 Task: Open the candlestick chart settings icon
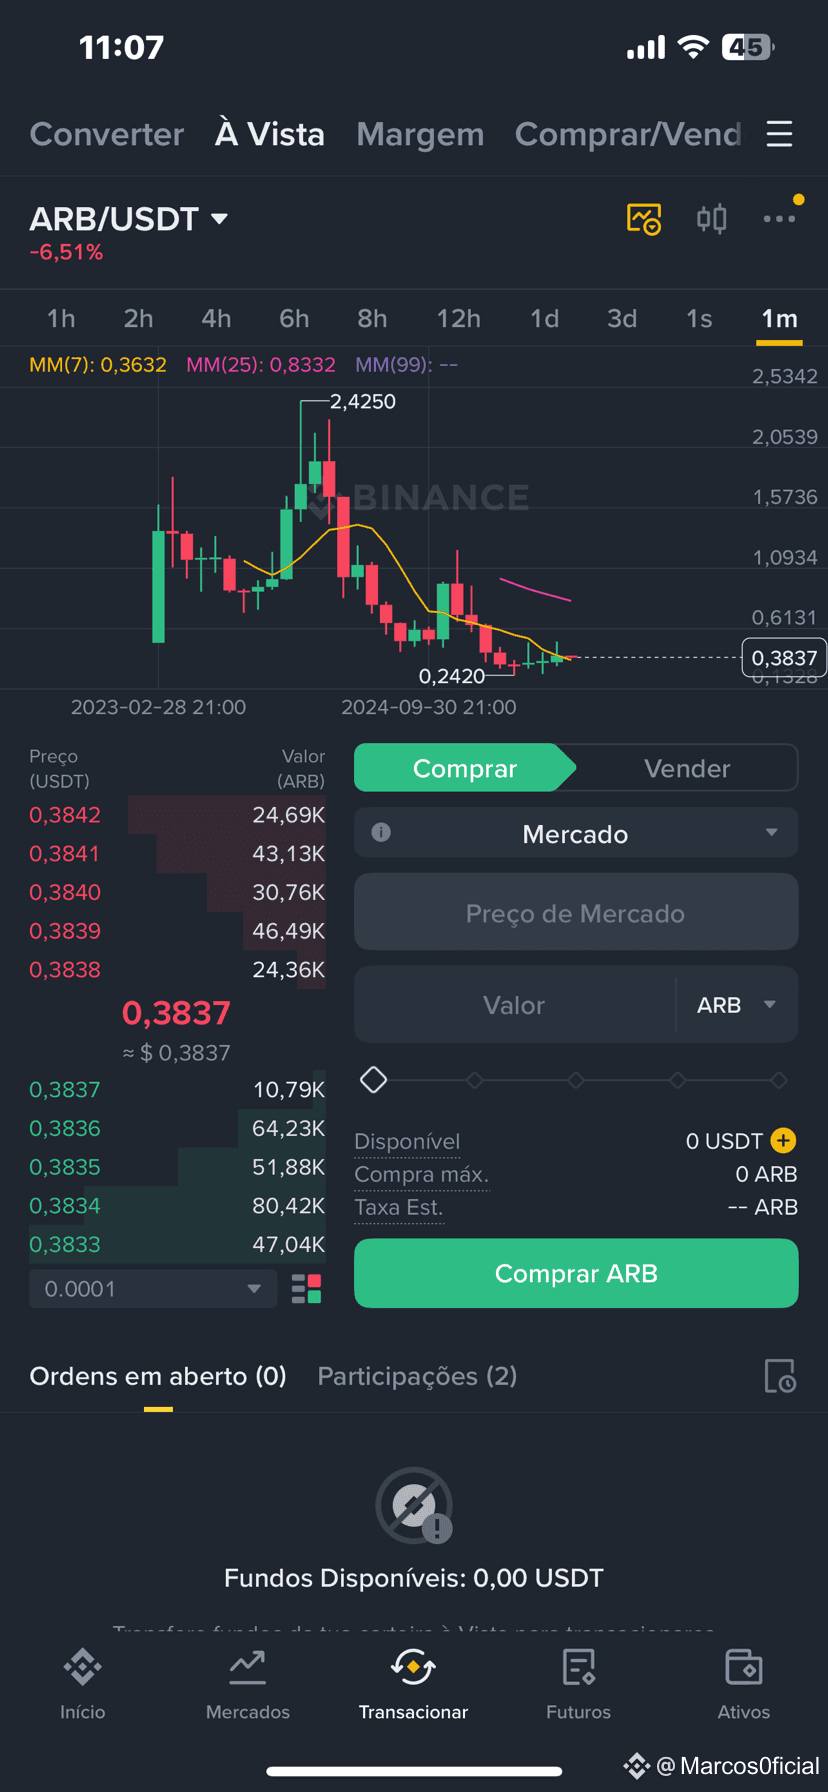tap(712, 218)
